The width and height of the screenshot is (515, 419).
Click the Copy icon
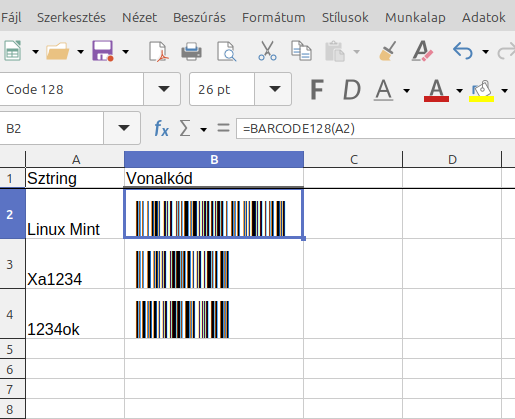point(301,51)
